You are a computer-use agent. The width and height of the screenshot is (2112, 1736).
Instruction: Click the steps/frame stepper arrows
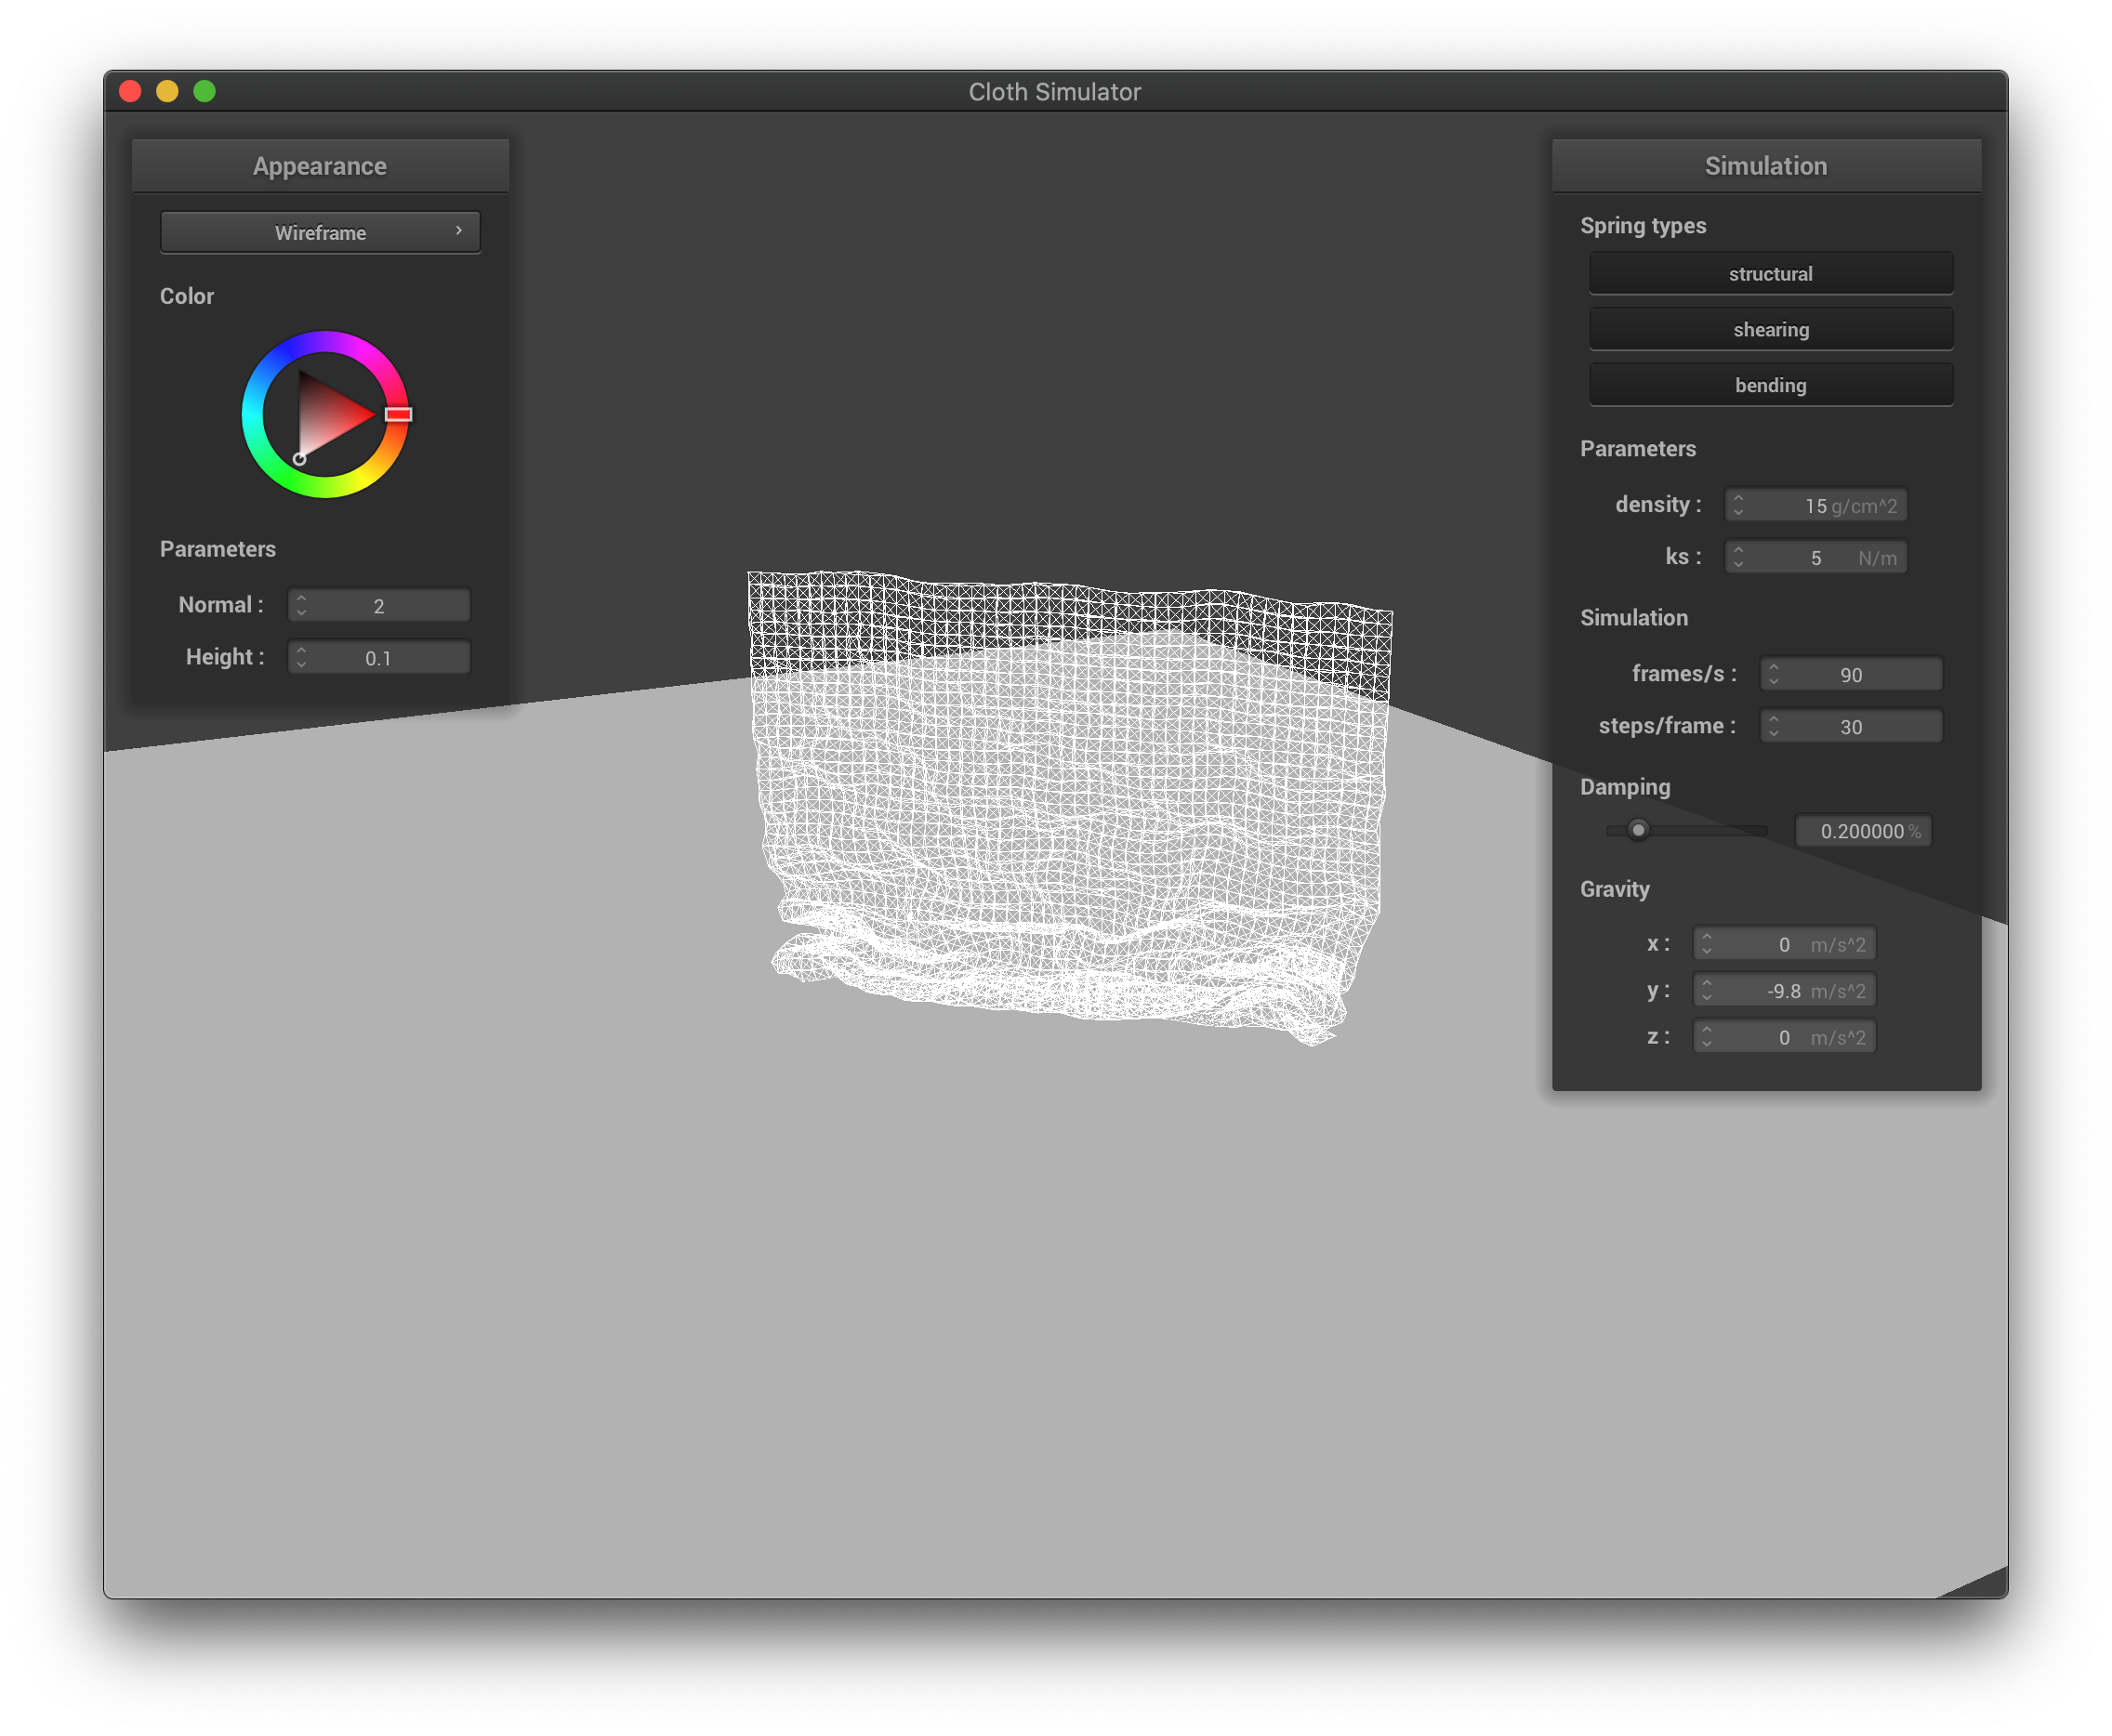coord(1773,726)
